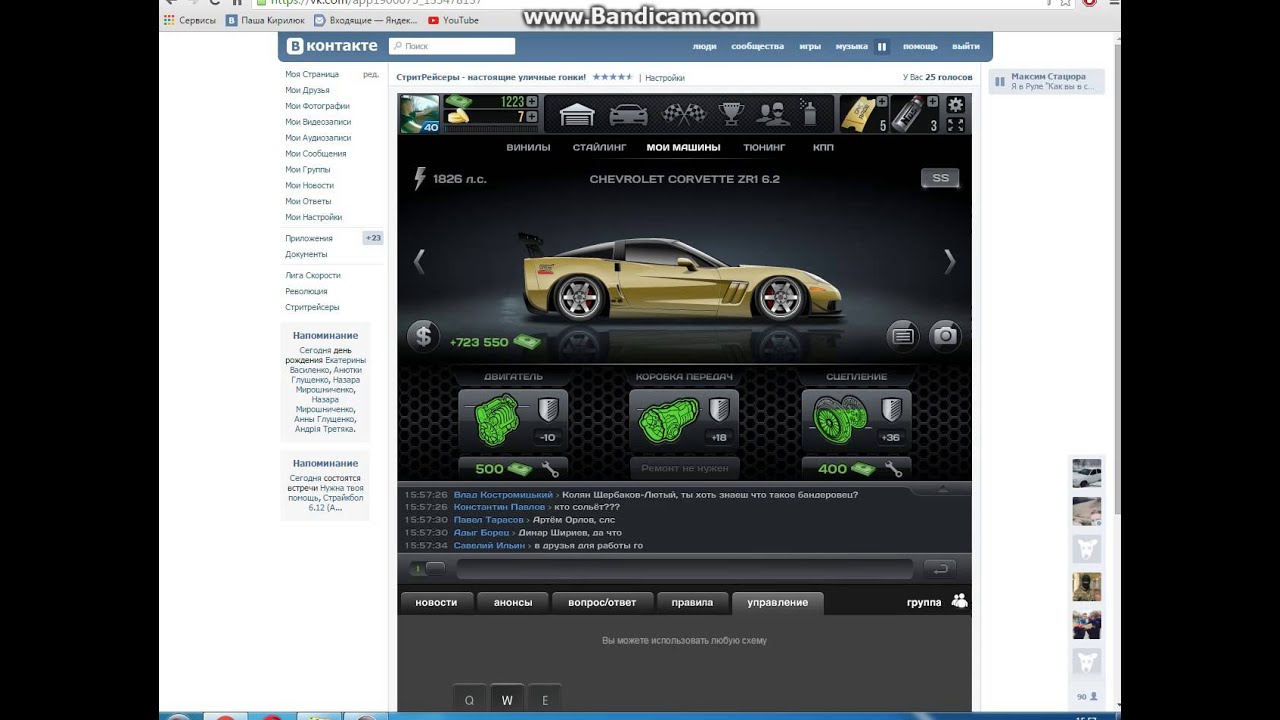The width and height of the screenshot is (1280, 720).
Task: Open game settings gear icon
Action: [956, 104]
